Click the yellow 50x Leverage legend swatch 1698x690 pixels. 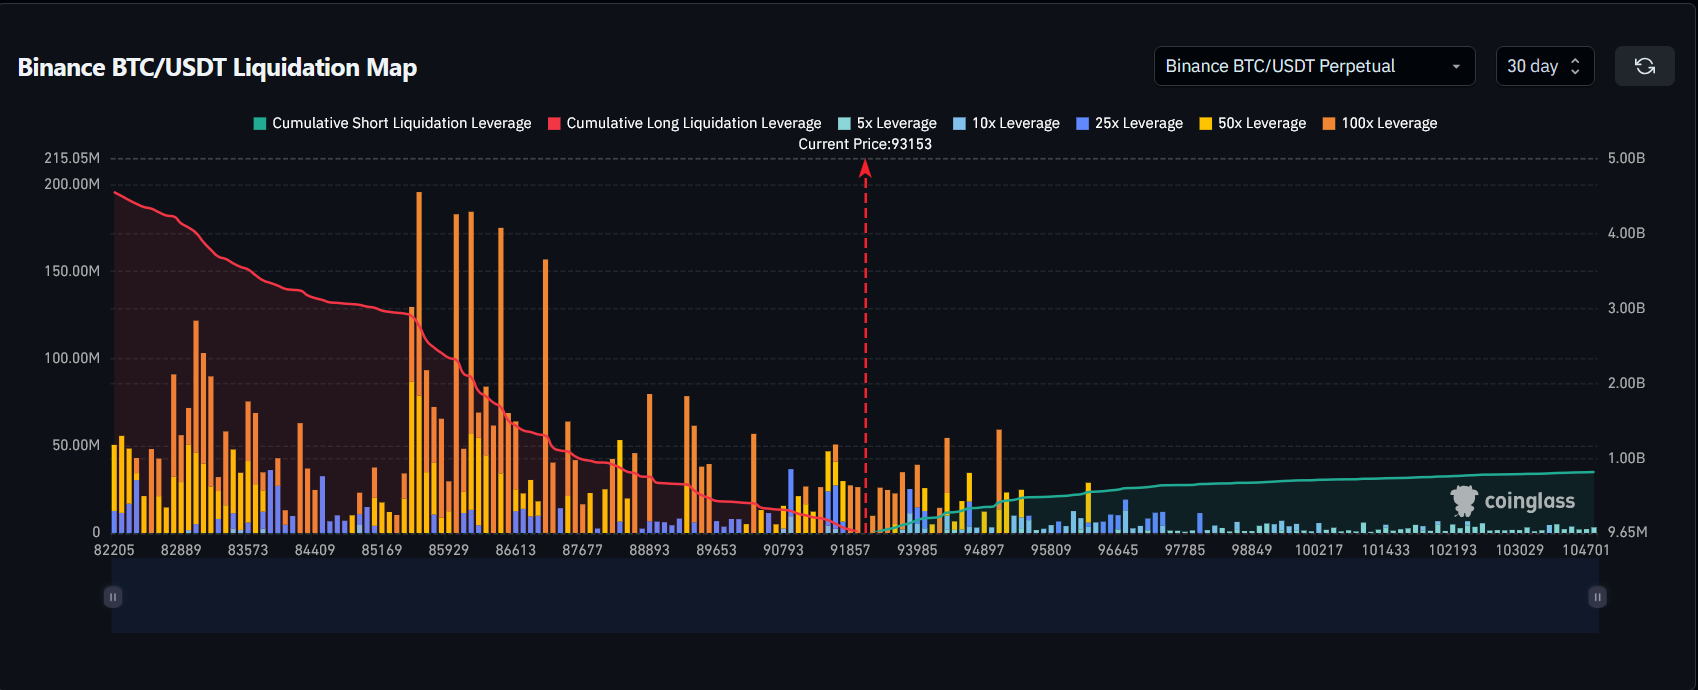tap(1205, 123)
